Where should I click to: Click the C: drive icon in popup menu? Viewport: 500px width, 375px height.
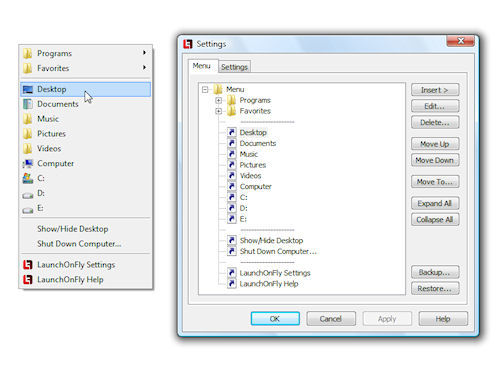28,178
